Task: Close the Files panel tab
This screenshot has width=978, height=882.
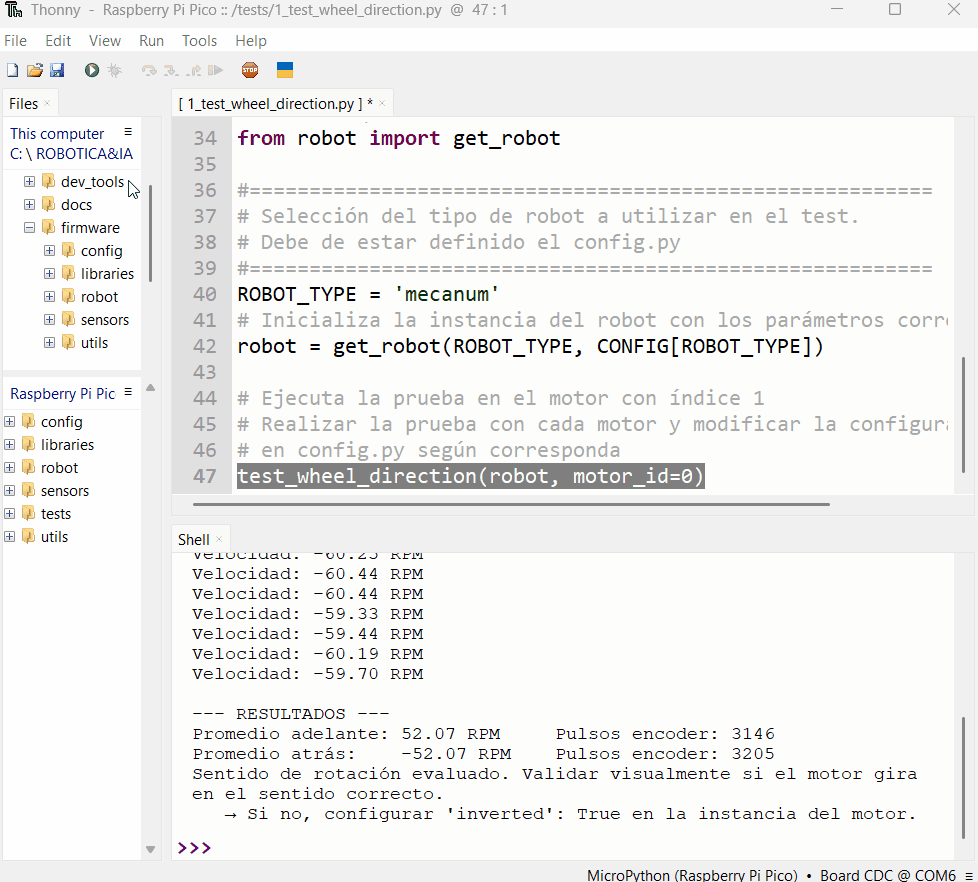Action: click(47, 104)
